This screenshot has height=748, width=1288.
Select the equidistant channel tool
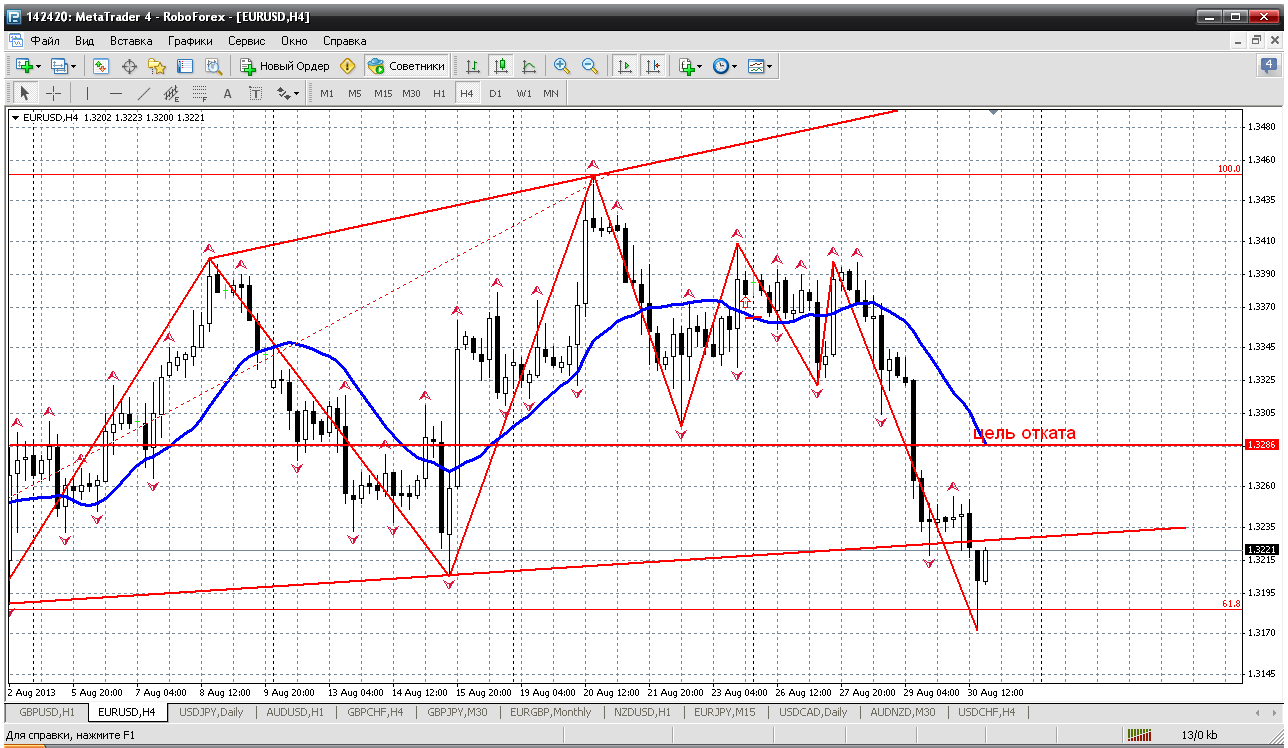[171, 93]
